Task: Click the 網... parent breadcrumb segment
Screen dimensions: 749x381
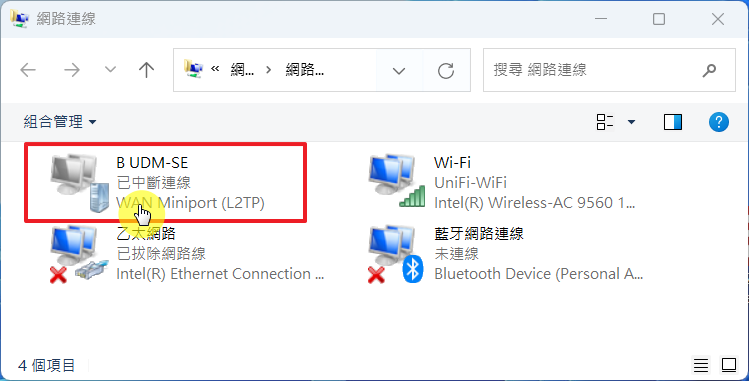Action: (242, 70)
